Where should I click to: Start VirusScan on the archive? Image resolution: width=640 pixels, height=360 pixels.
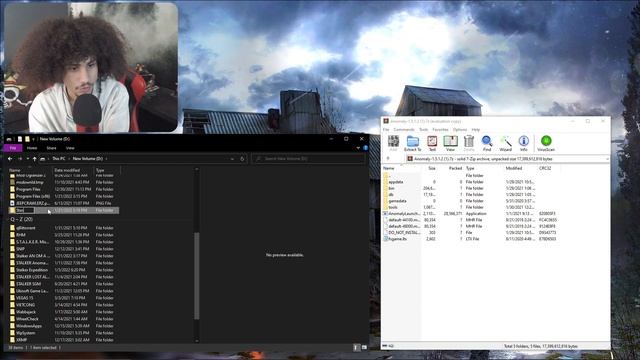coord(546,143)
